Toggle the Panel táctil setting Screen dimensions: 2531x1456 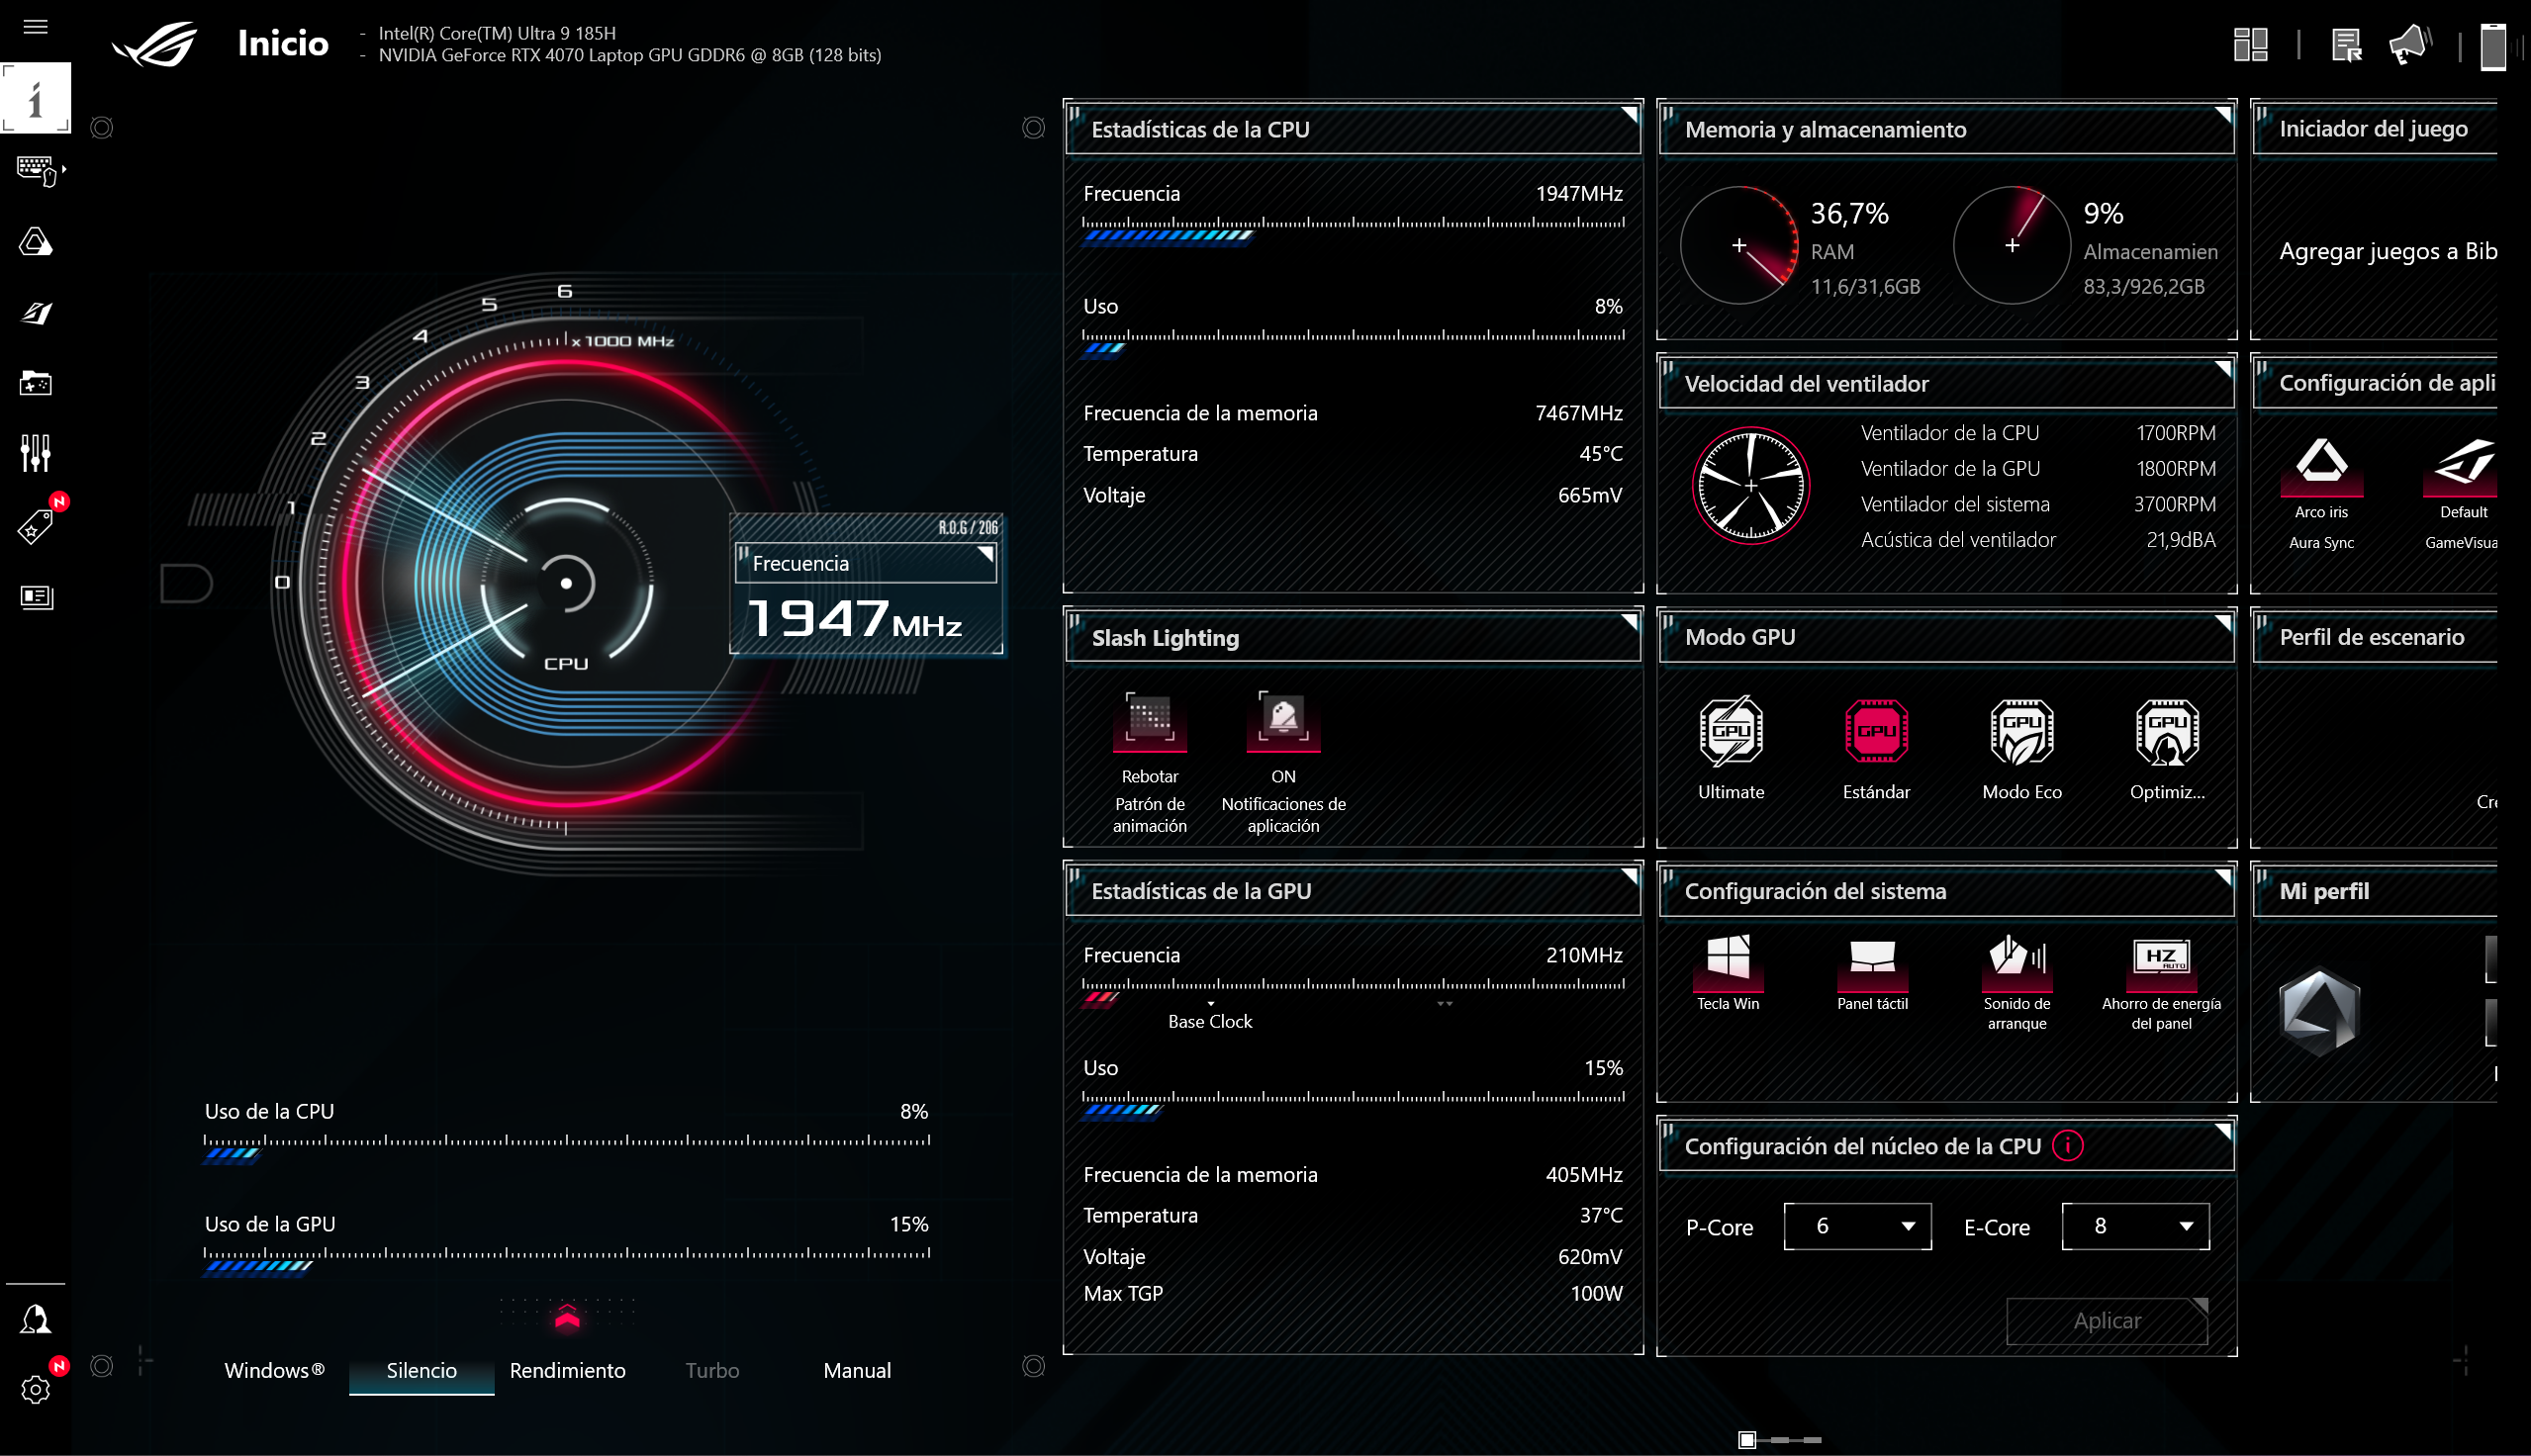pos(1872,958)
